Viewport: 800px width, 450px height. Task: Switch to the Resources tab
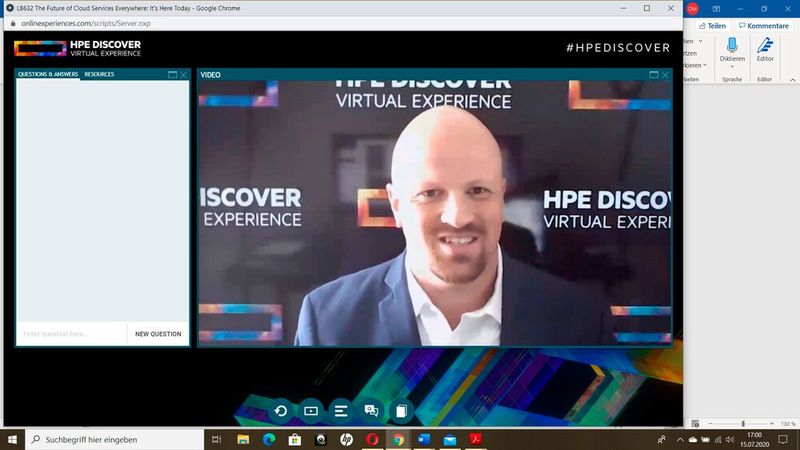[99, 74]
